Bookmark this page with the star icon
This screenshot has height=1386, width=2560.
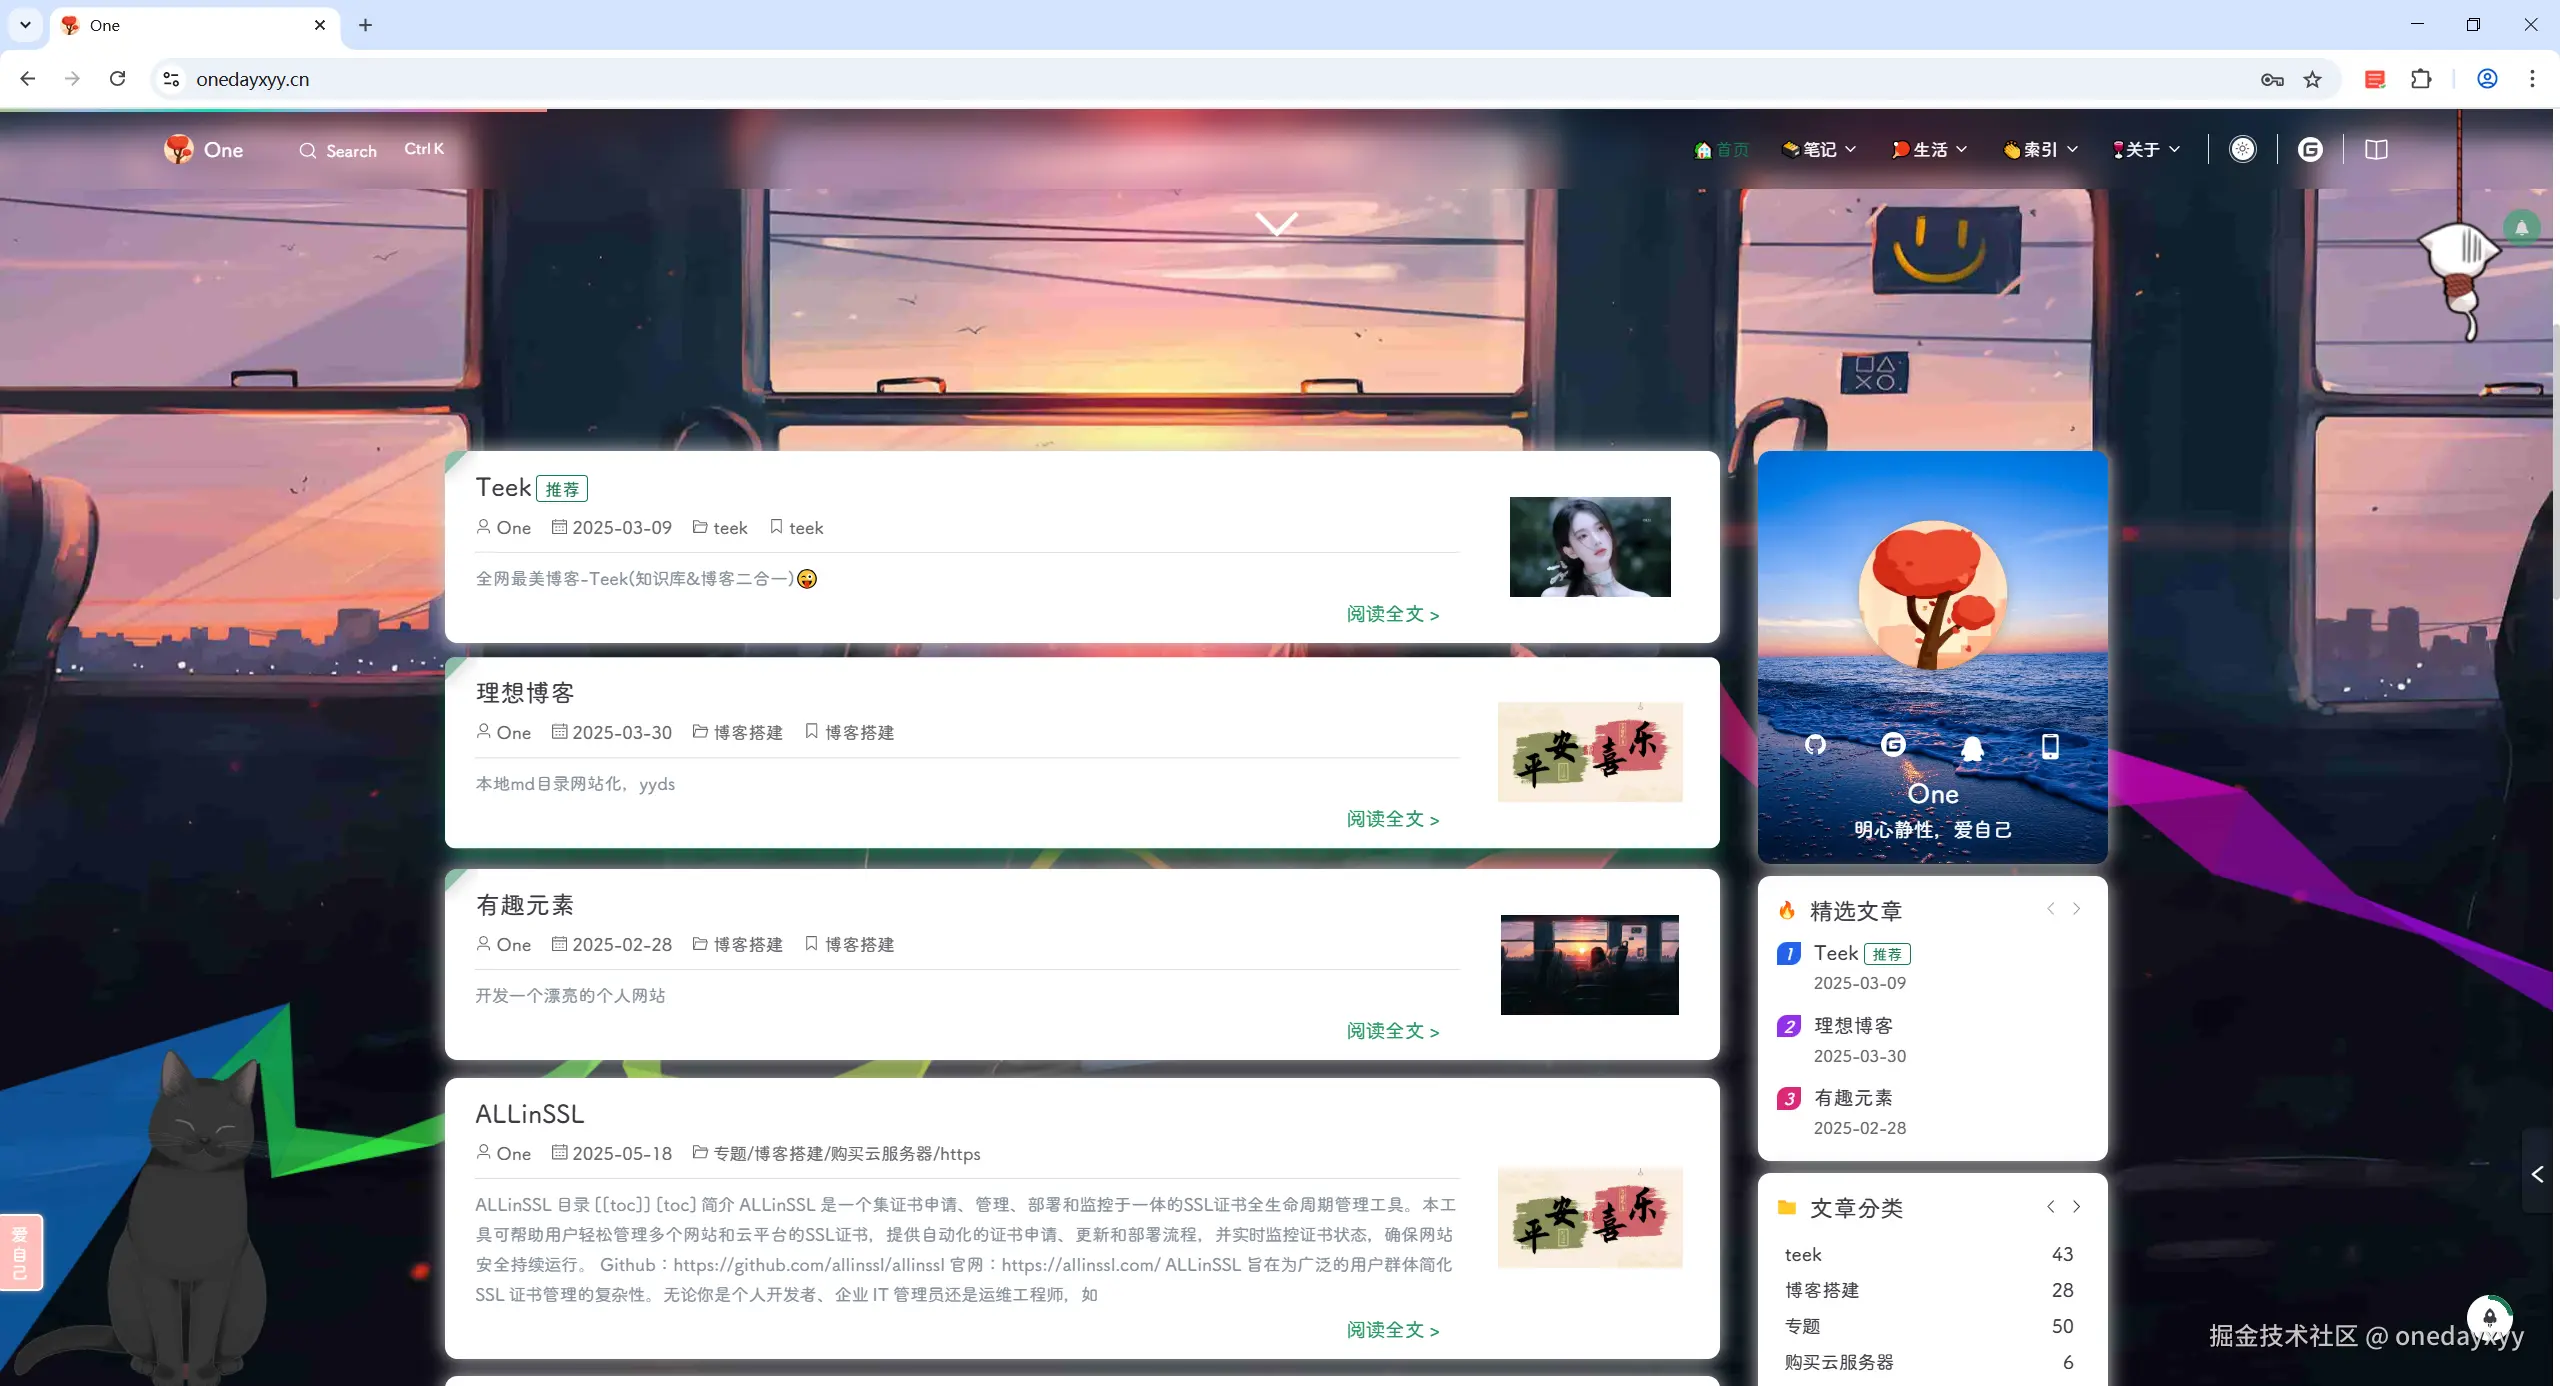point(2312,79)
